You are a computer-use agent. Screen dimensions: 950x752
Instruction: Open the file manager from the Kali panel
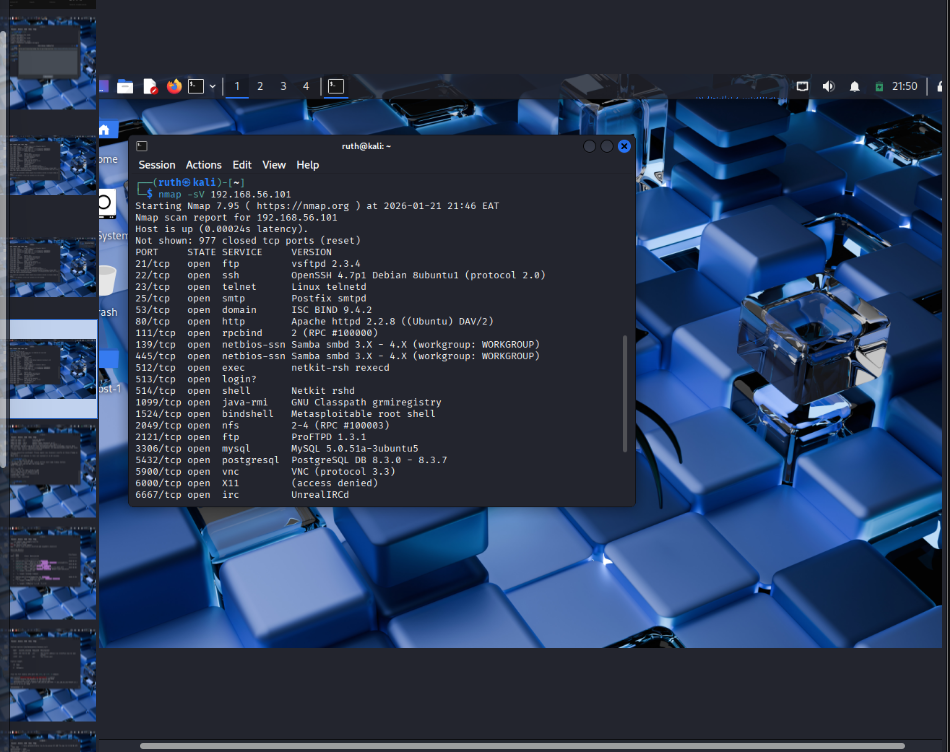(125, 87)
